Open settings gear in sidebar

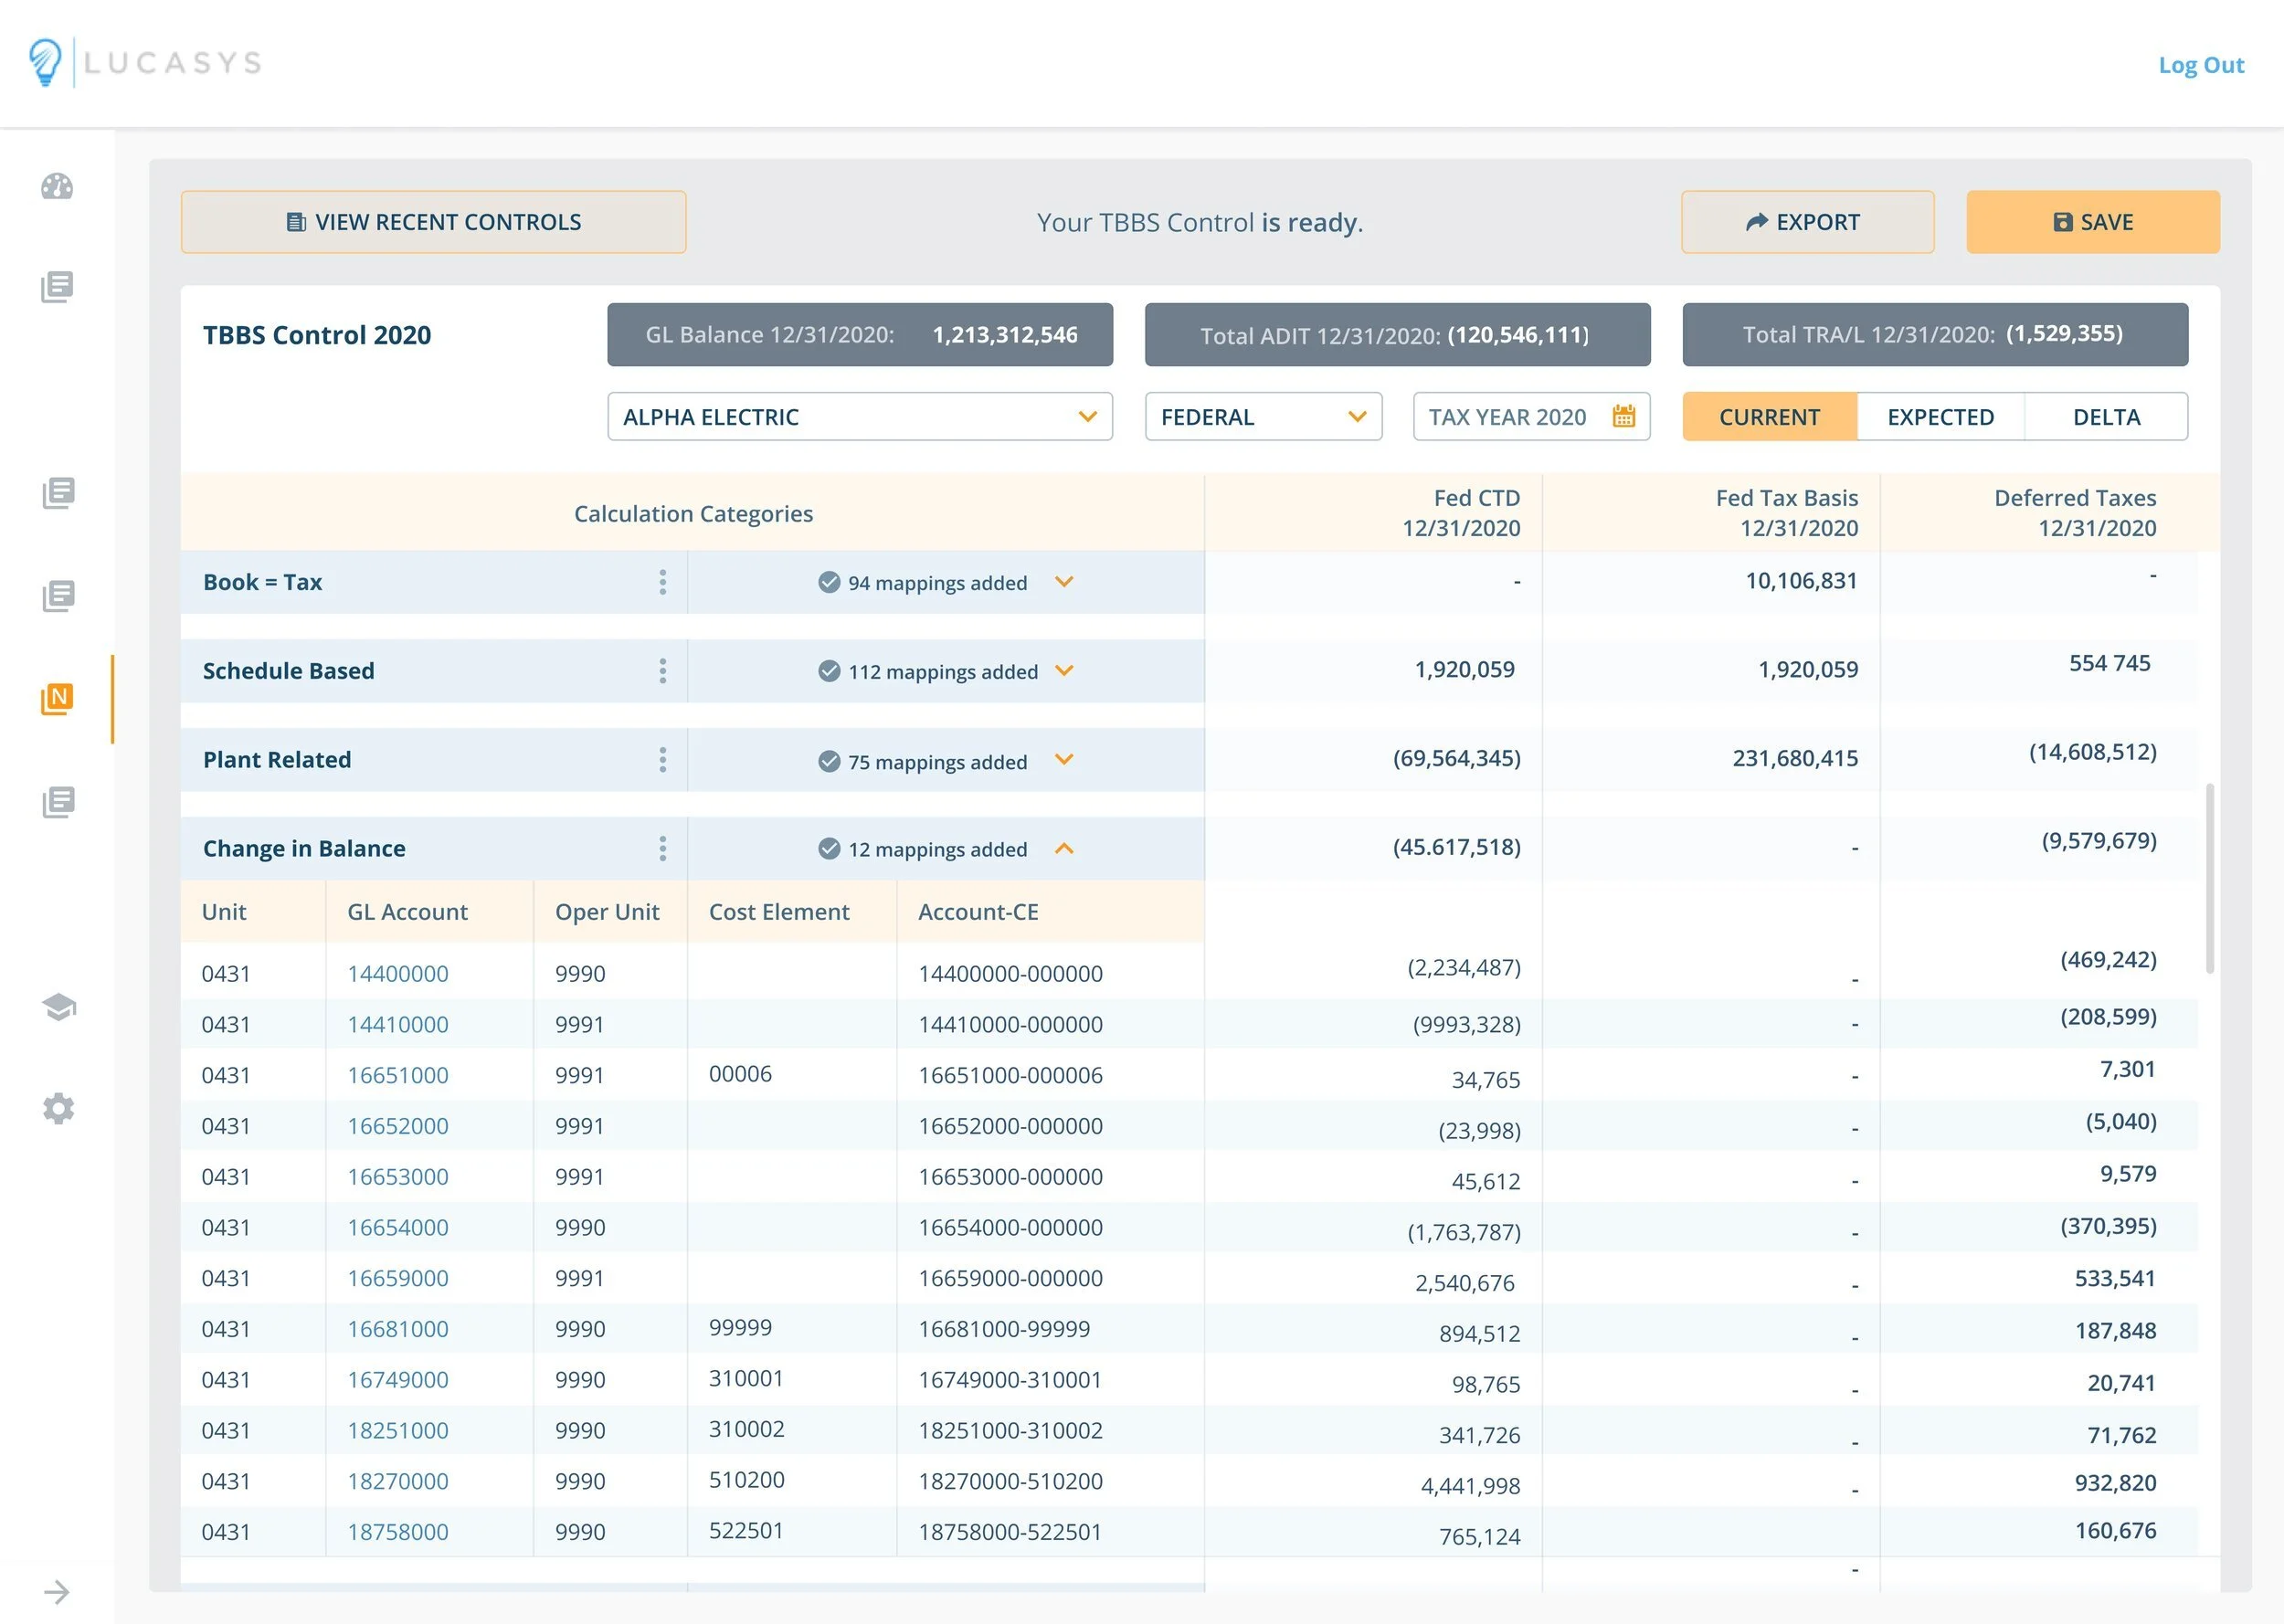click(59, 1108)
